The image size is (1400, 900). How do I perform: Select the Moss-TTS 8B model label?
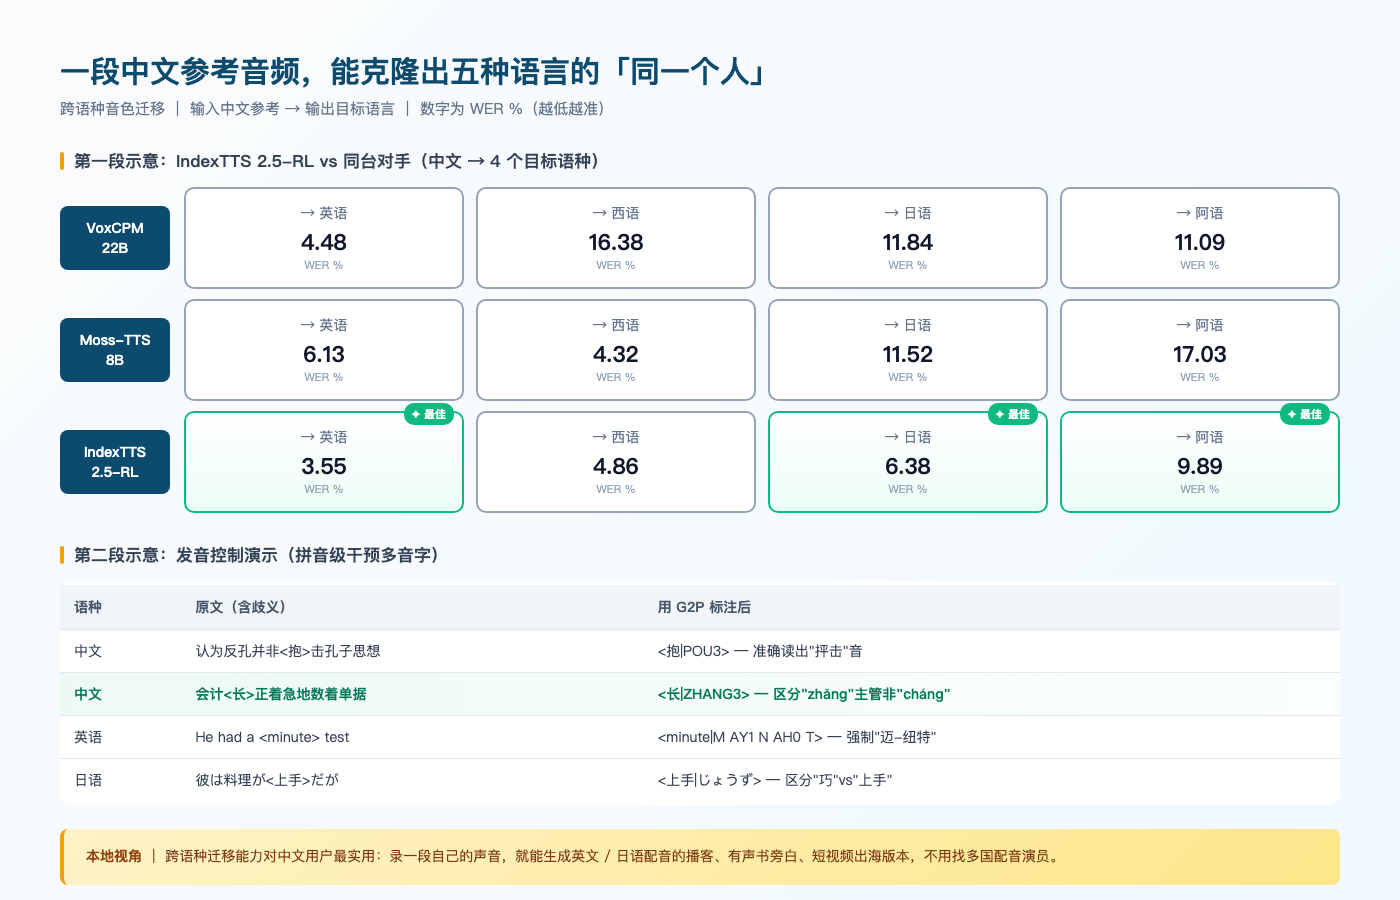pos(115,350)
